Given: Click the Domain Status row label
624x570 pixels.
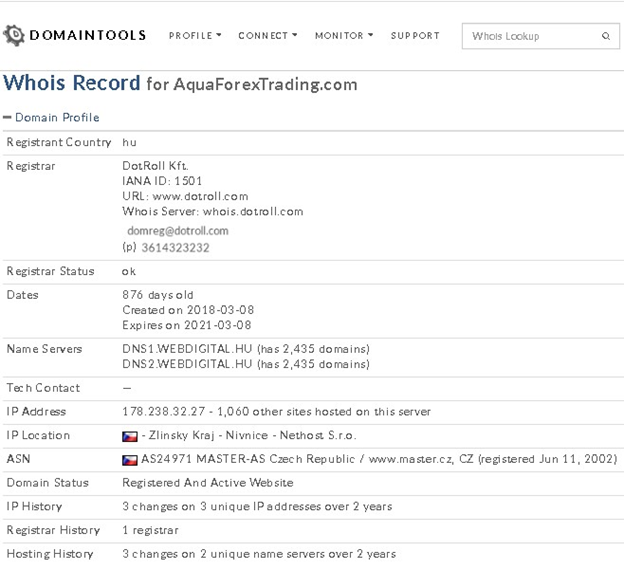Looking at the screenshot, I should tap(47, 483).
